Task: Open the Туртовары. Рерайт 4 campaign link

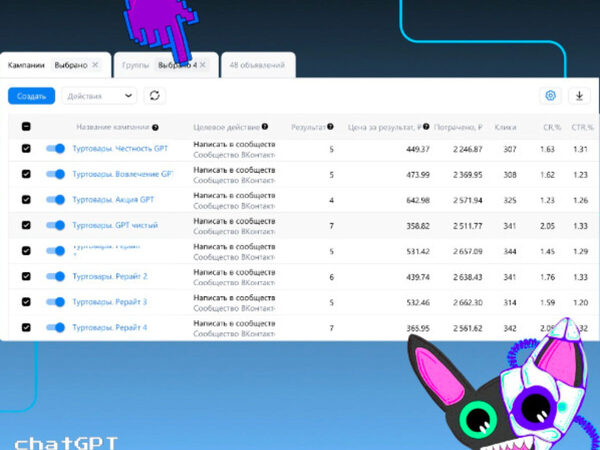Action: 110,327
